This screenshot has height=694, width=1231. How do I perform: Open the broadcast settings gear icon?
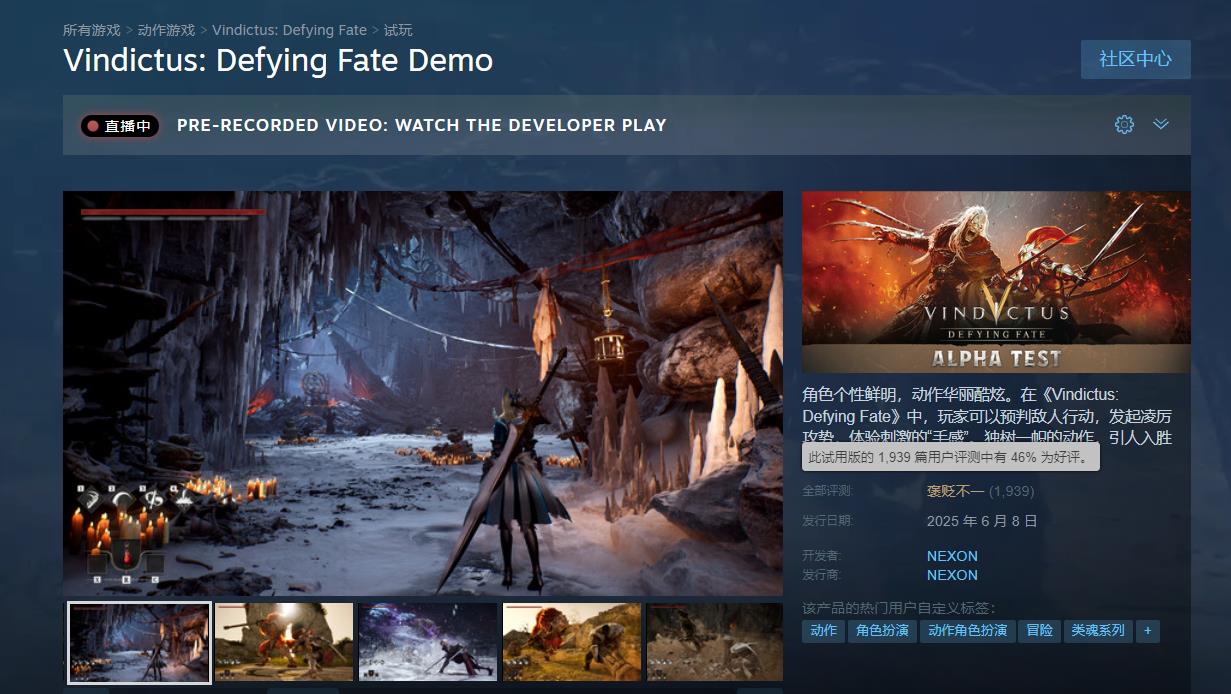[x=1124, y=125]
